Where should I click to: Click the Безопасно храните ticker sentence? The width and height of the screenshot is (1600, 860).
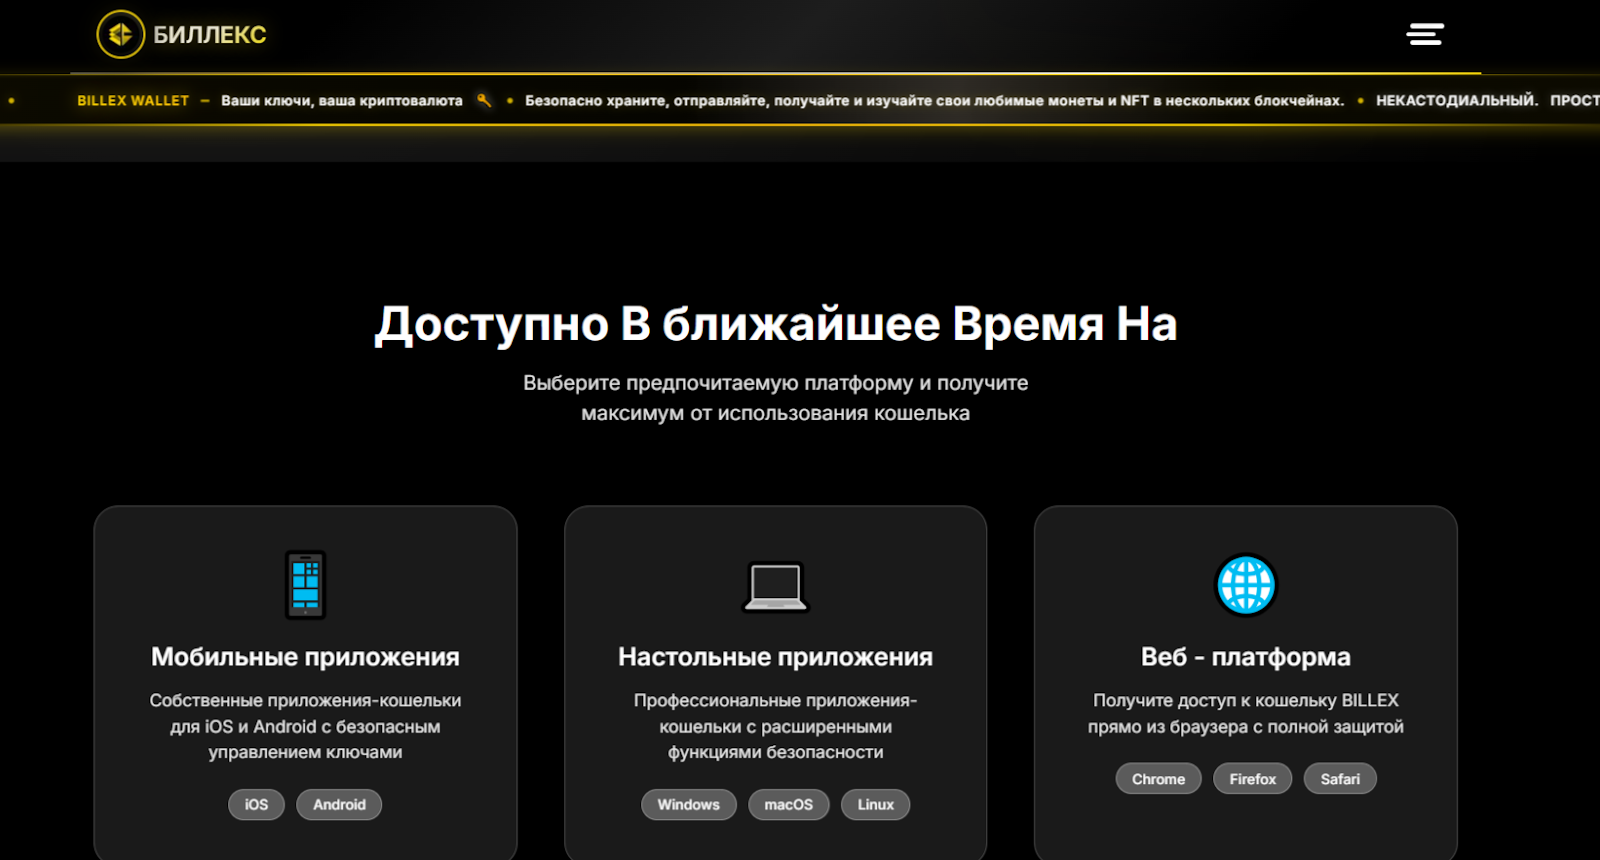[934, 100]
